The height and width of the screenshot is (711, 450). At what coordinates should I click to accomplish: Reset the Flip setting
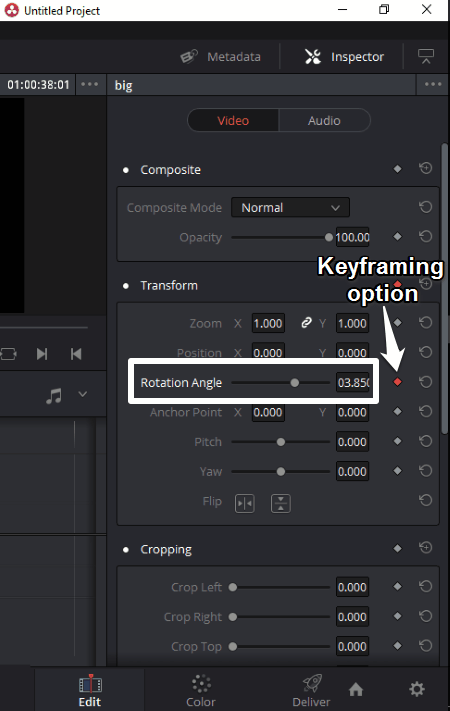click(426, 500)
